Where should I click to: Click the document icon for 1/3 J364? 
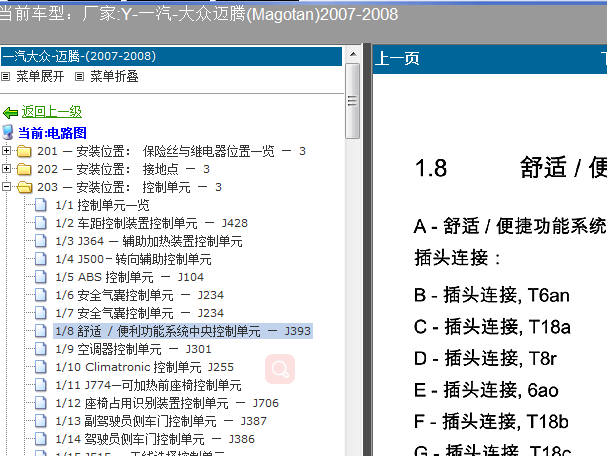(41, 241)
